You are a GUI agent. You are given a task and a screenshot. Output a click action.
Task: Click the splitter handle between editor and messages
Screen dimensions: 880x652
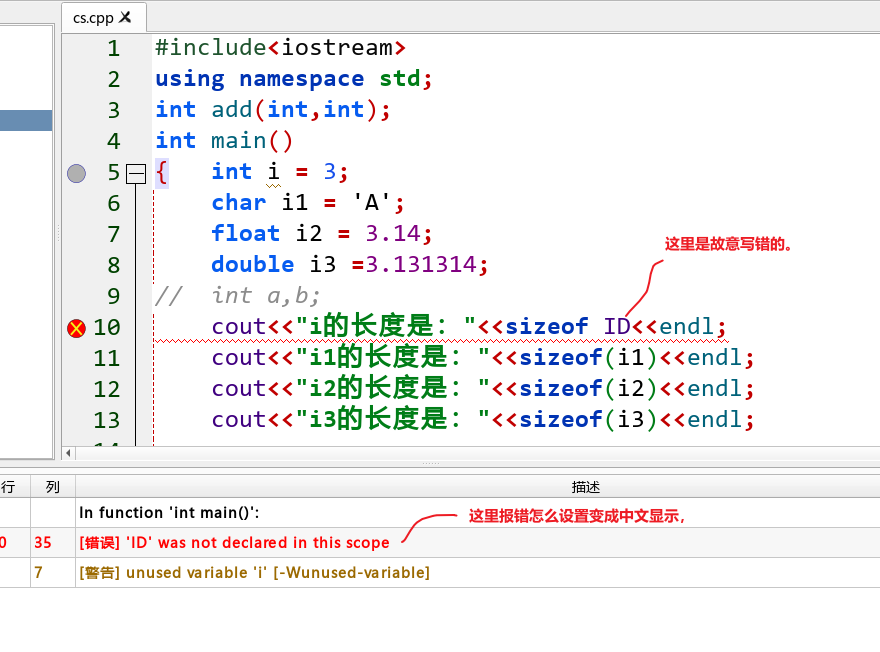point(430,463)
